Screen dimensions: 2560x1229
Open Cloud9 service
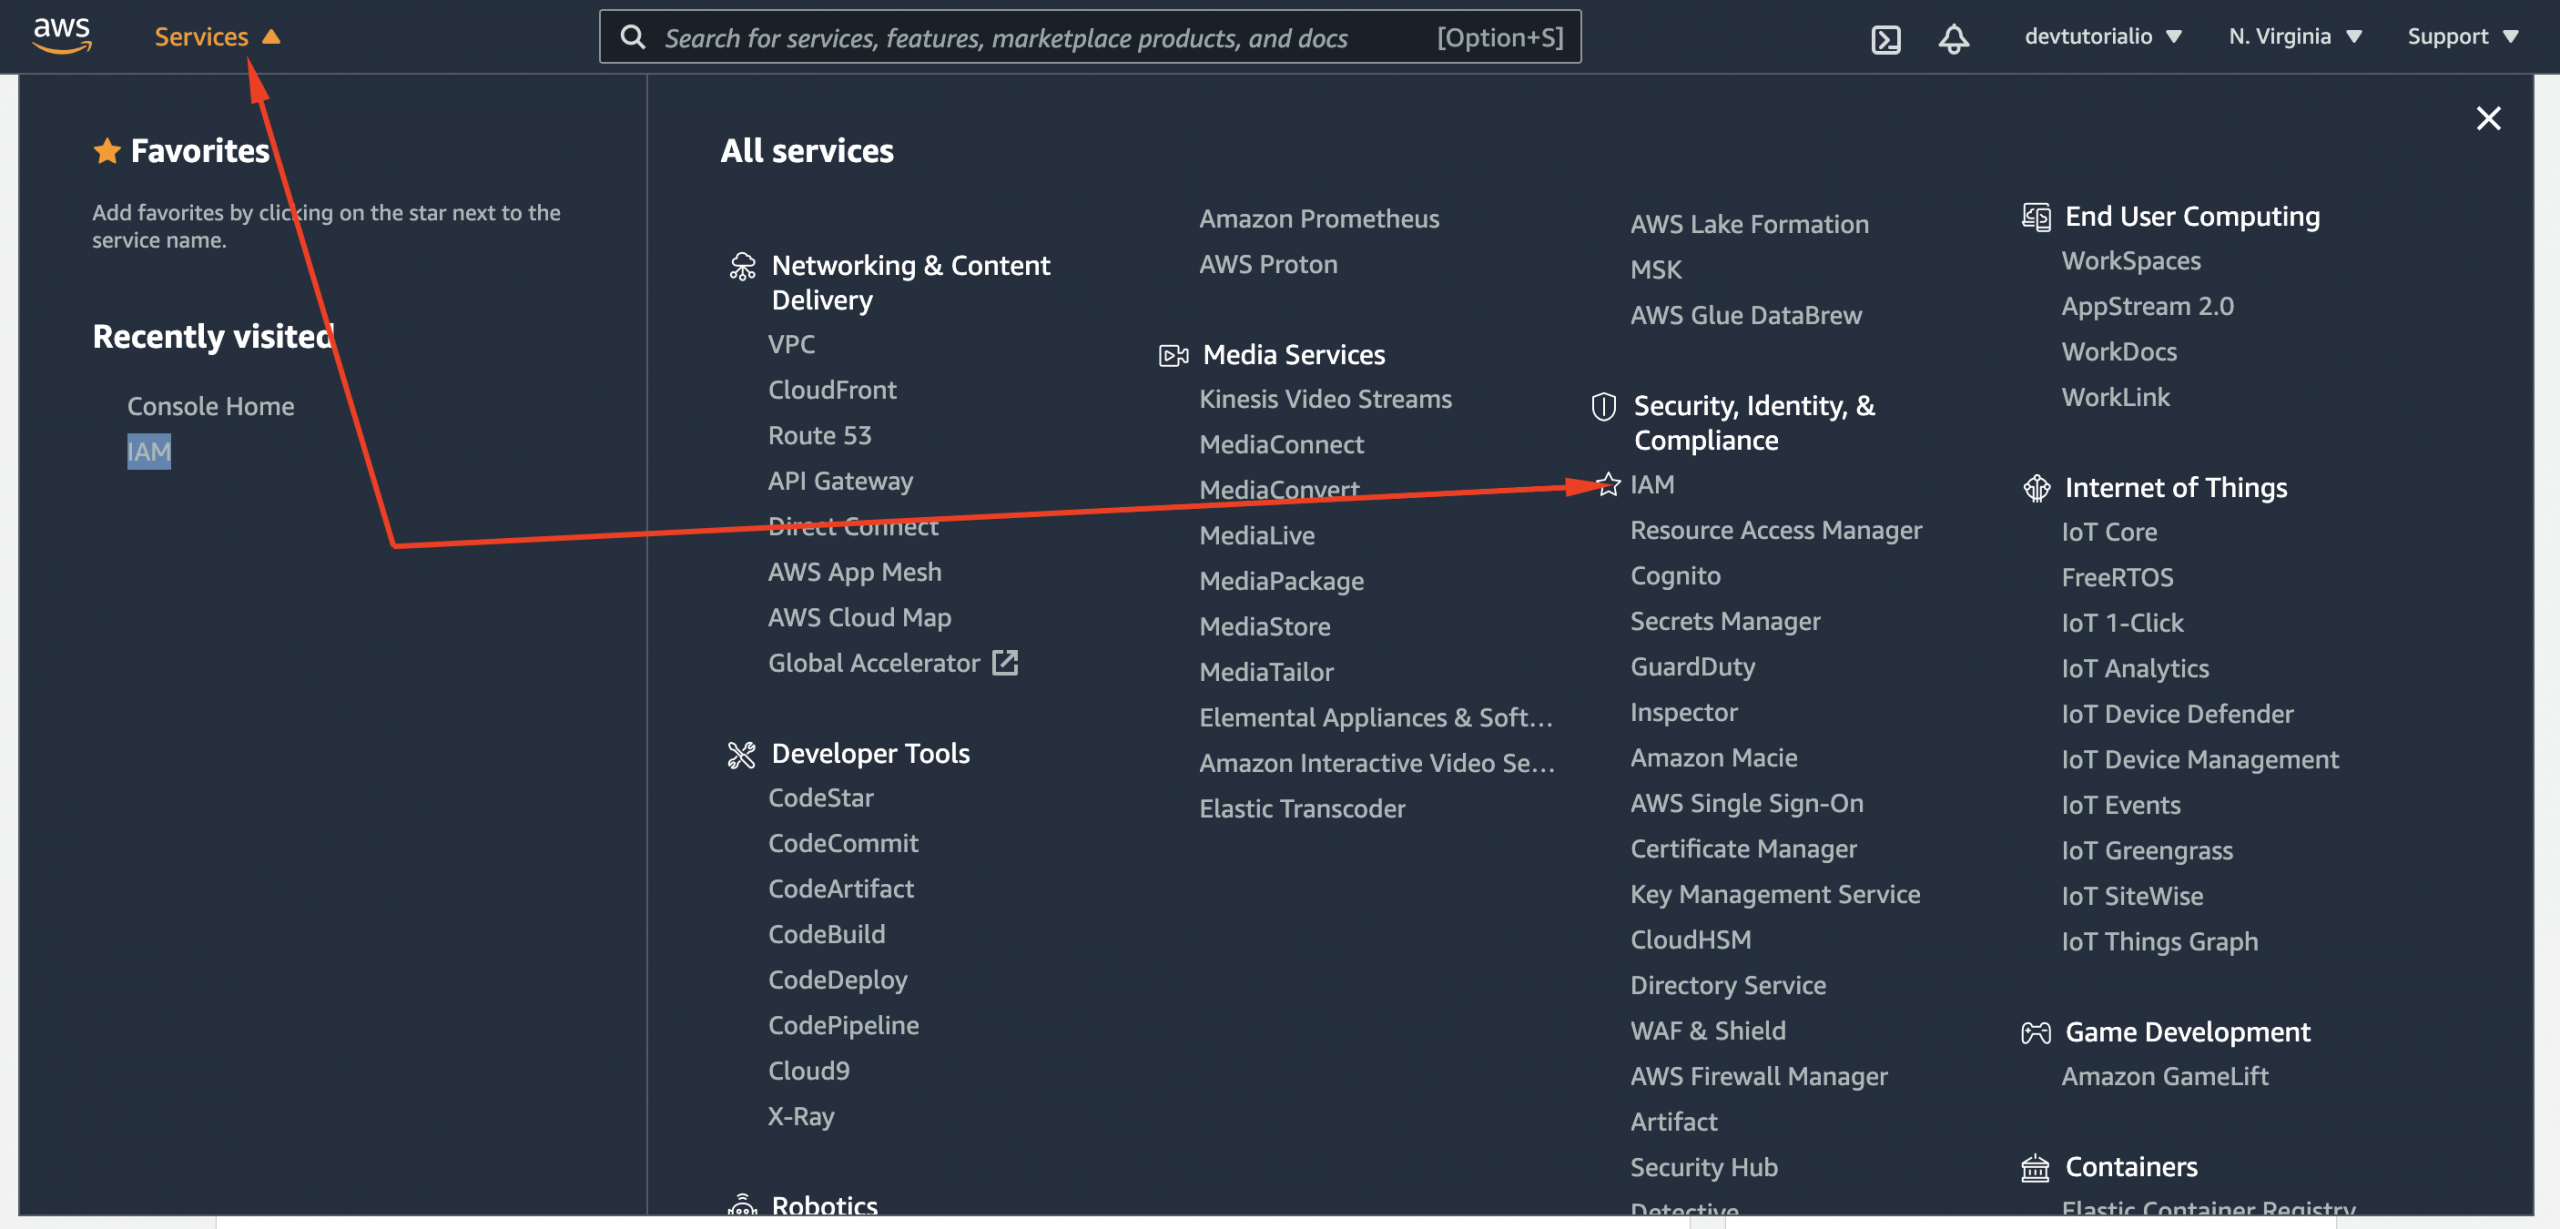pos(808,1071)
